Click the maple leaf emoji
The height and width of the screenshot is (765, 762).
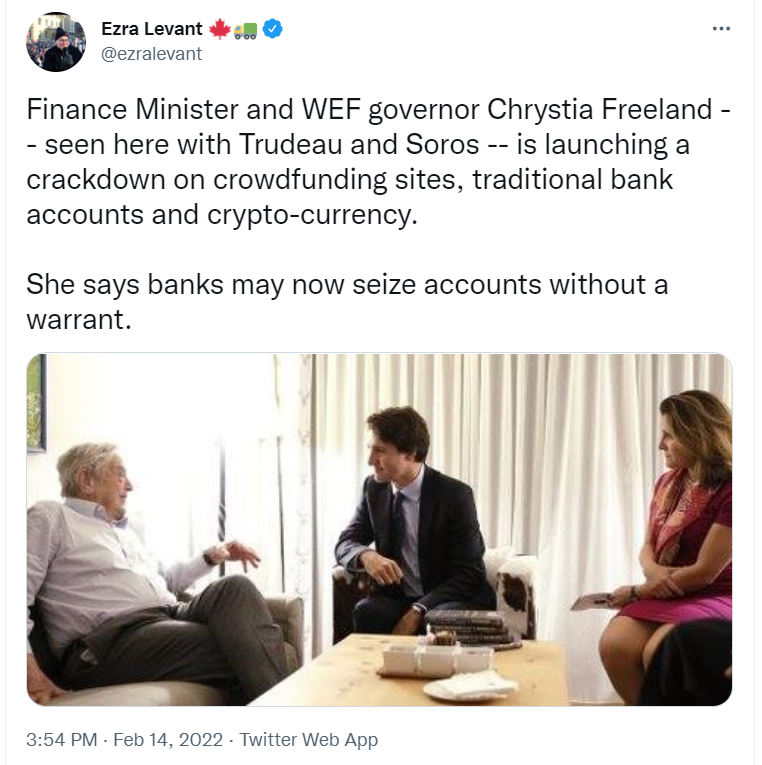221,29
